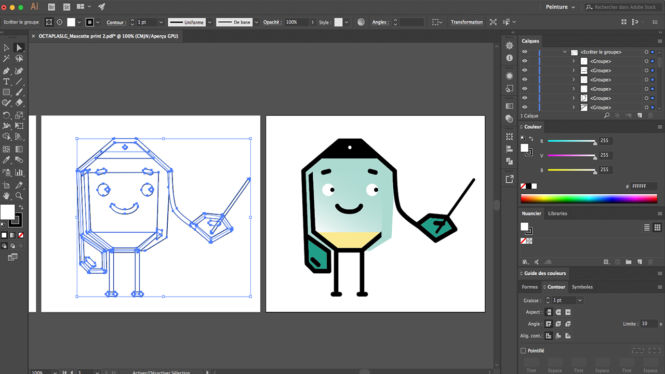Select the Rectangle shape tool
Image resolution: width=665 pixels, height=374 pixels.
(6, 92)
